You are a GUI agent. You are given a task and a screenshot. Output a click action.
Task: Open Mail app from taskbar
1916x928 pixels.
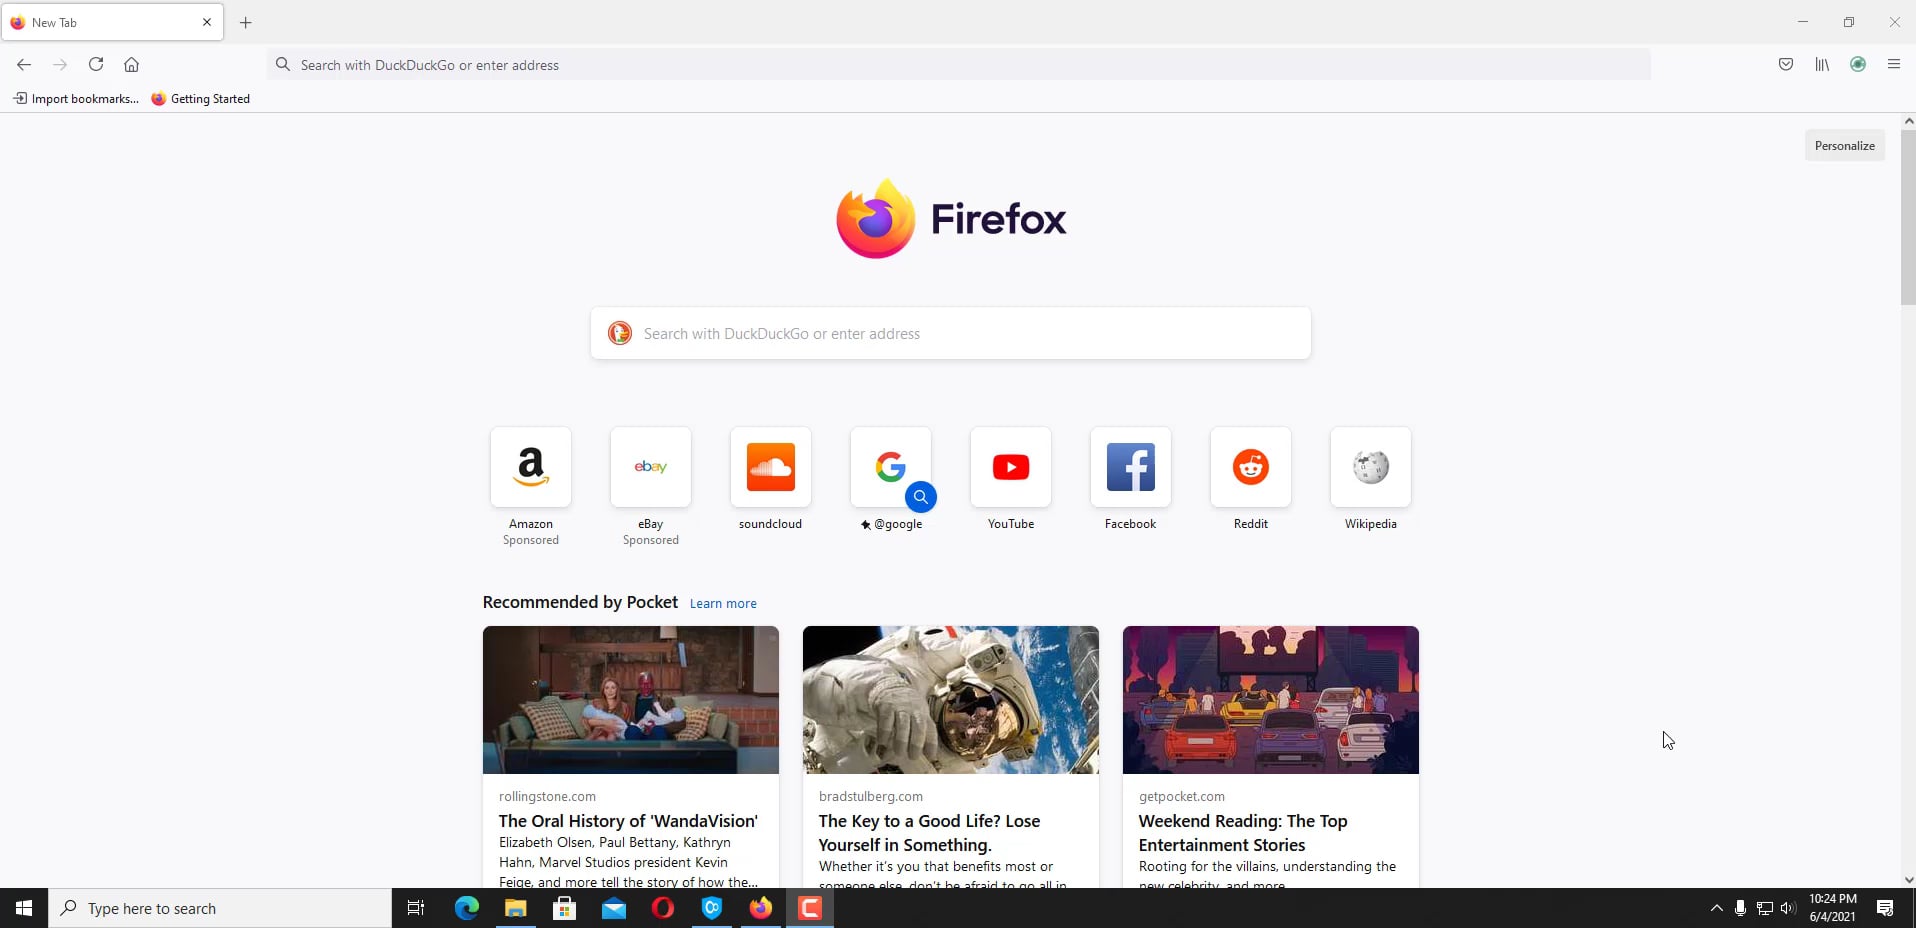(614, 908)
